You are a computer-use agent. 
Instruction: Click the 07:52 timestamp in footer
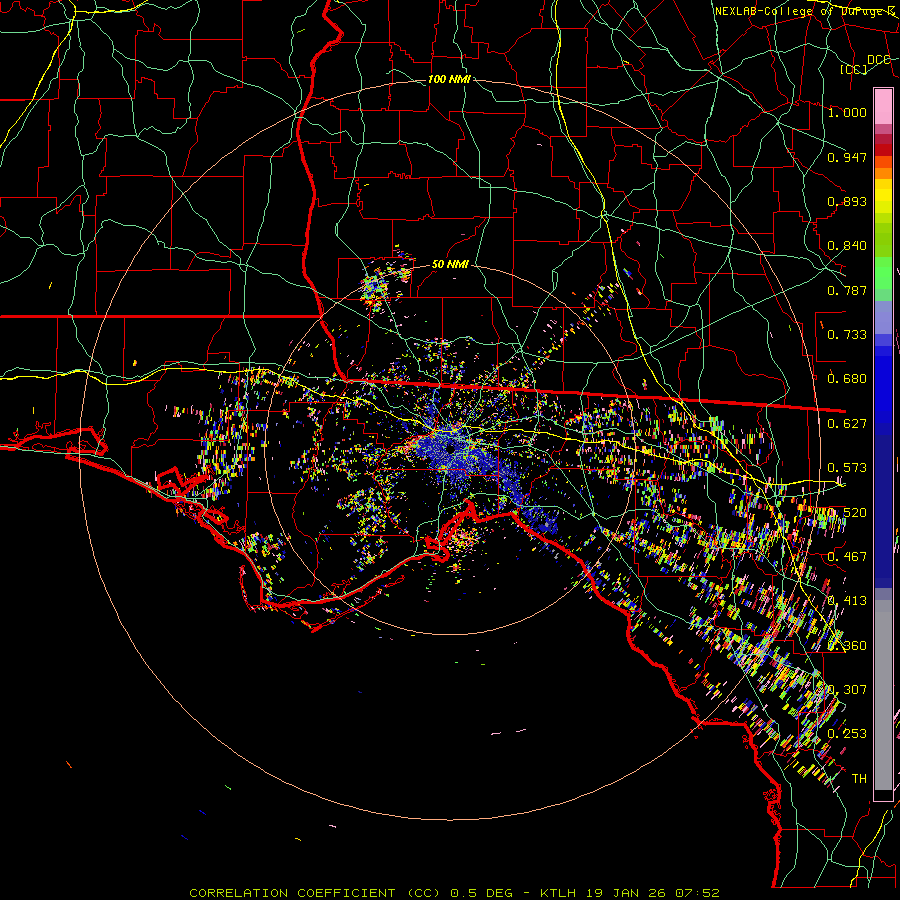coord(698,893)
